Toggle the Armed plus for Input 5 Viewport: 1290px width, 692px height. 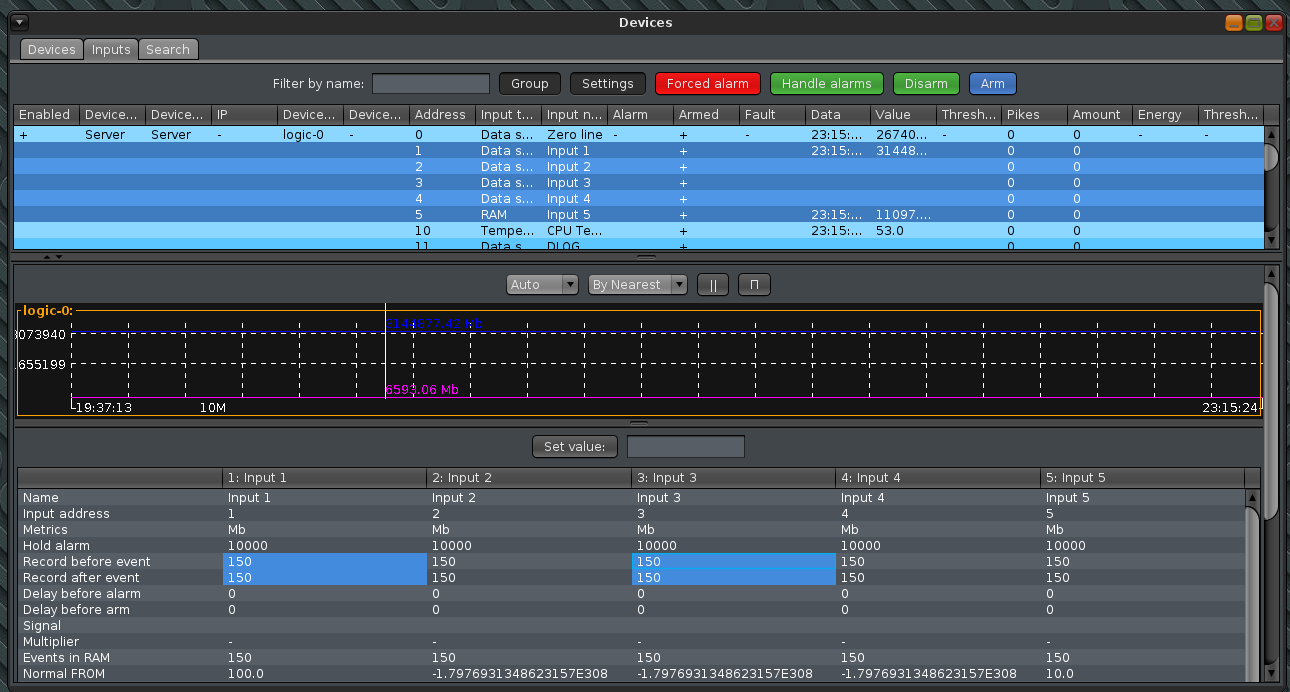[683, 215]
